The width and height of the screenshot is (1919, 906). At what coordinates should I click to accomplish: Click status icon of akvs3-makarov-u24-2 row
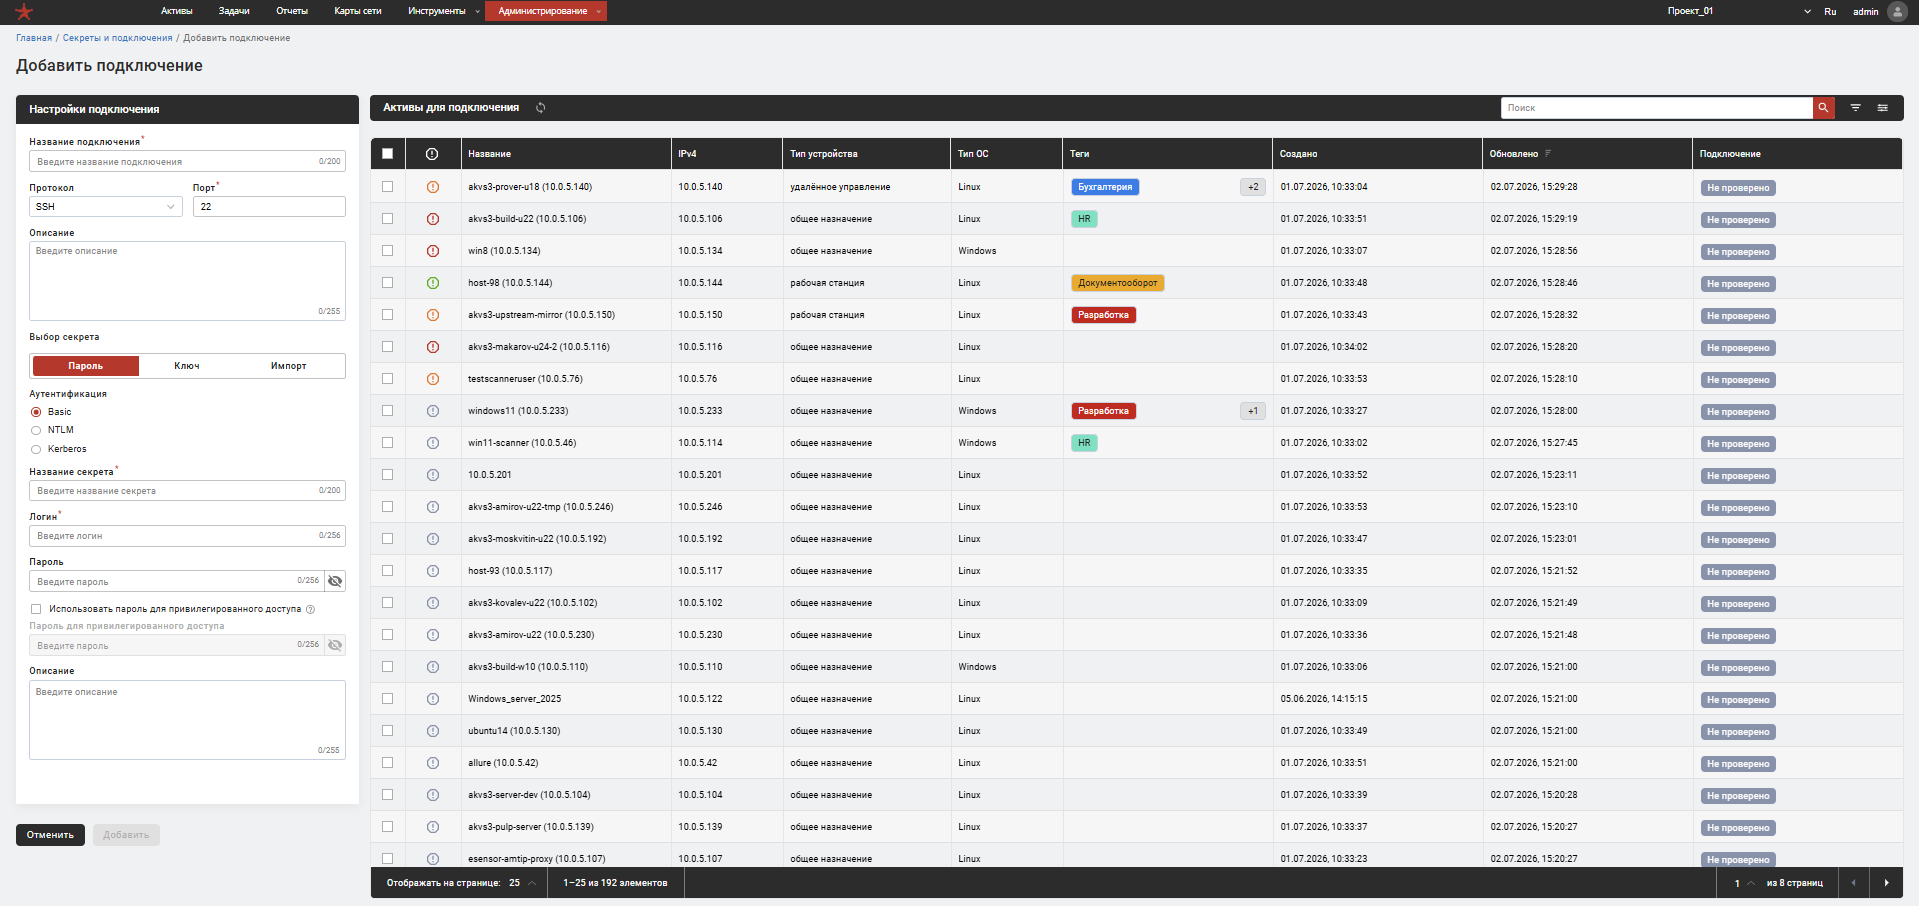tap(433, 347)
